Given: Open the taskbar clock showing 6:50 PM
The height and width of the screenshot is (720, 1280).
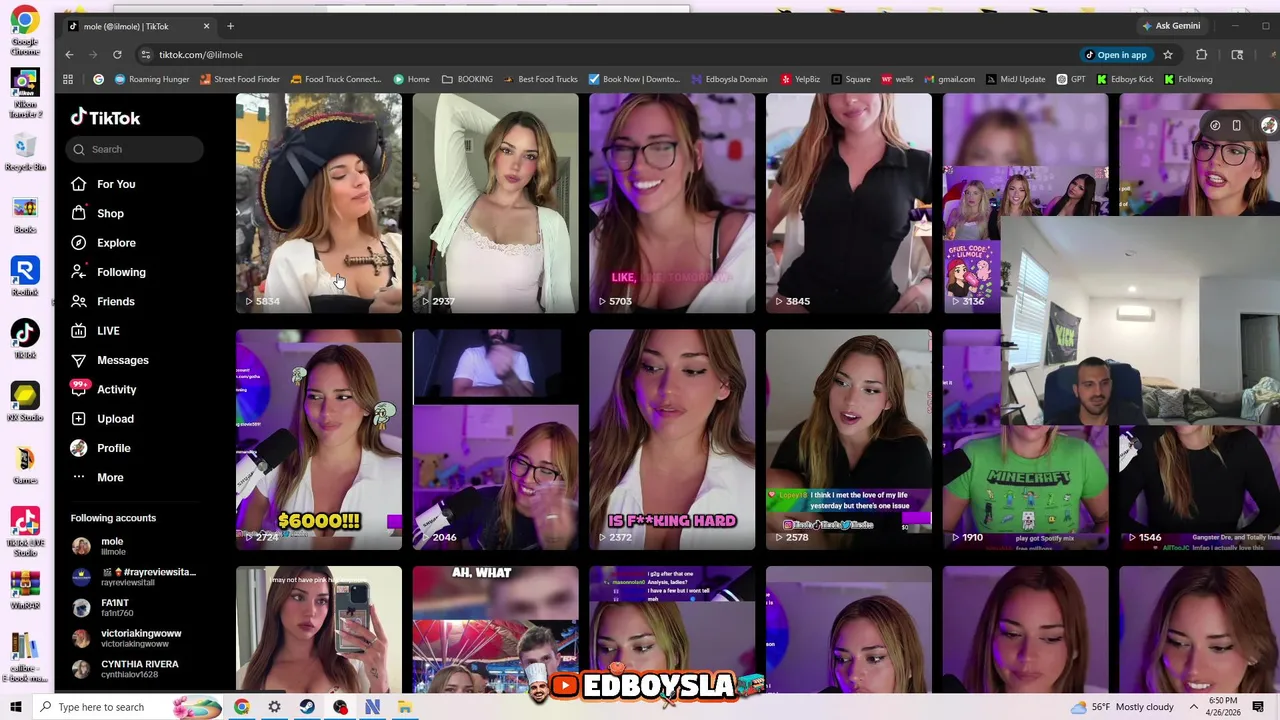Looking at the screenshot, I should pyautogui.click(x=1224, y=707).
